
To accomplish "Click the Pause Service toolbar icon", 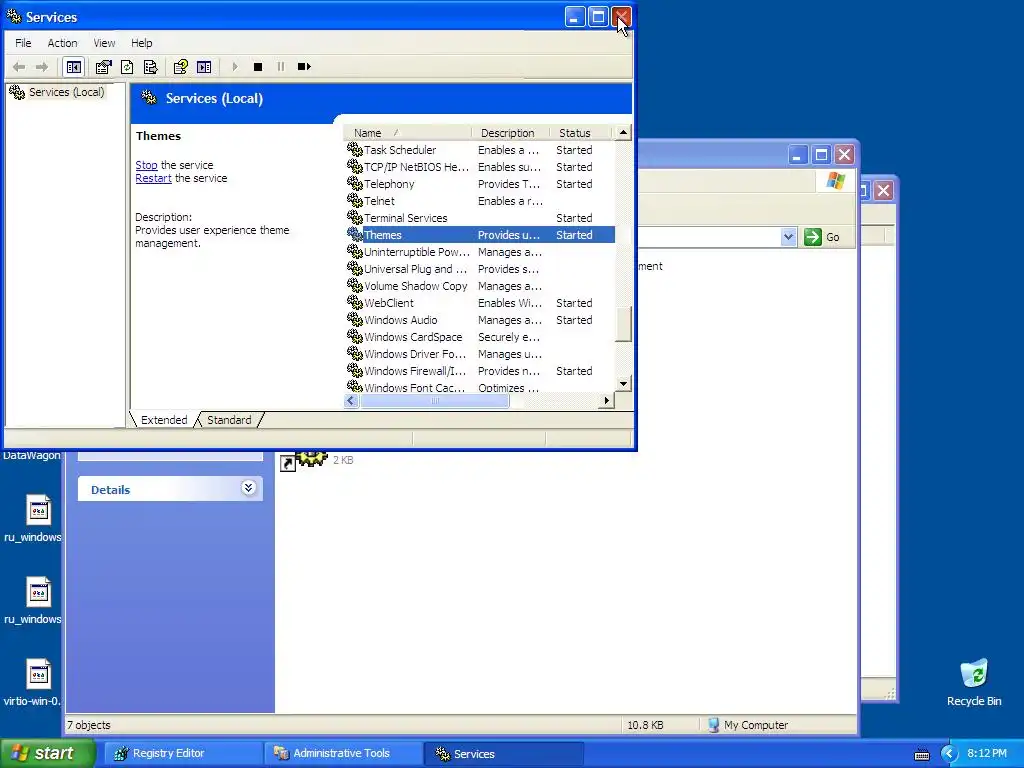I will pyautogui.click(x=281, y=67).
